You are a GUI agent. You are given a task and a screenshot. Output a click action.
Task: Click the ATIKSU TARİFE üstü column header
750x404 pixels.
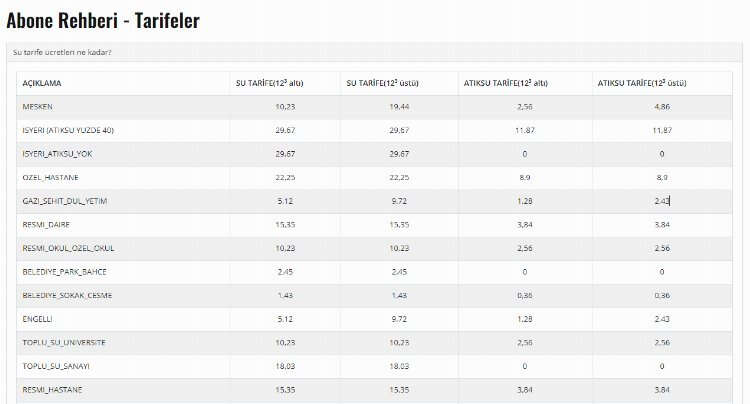point(642,83)
